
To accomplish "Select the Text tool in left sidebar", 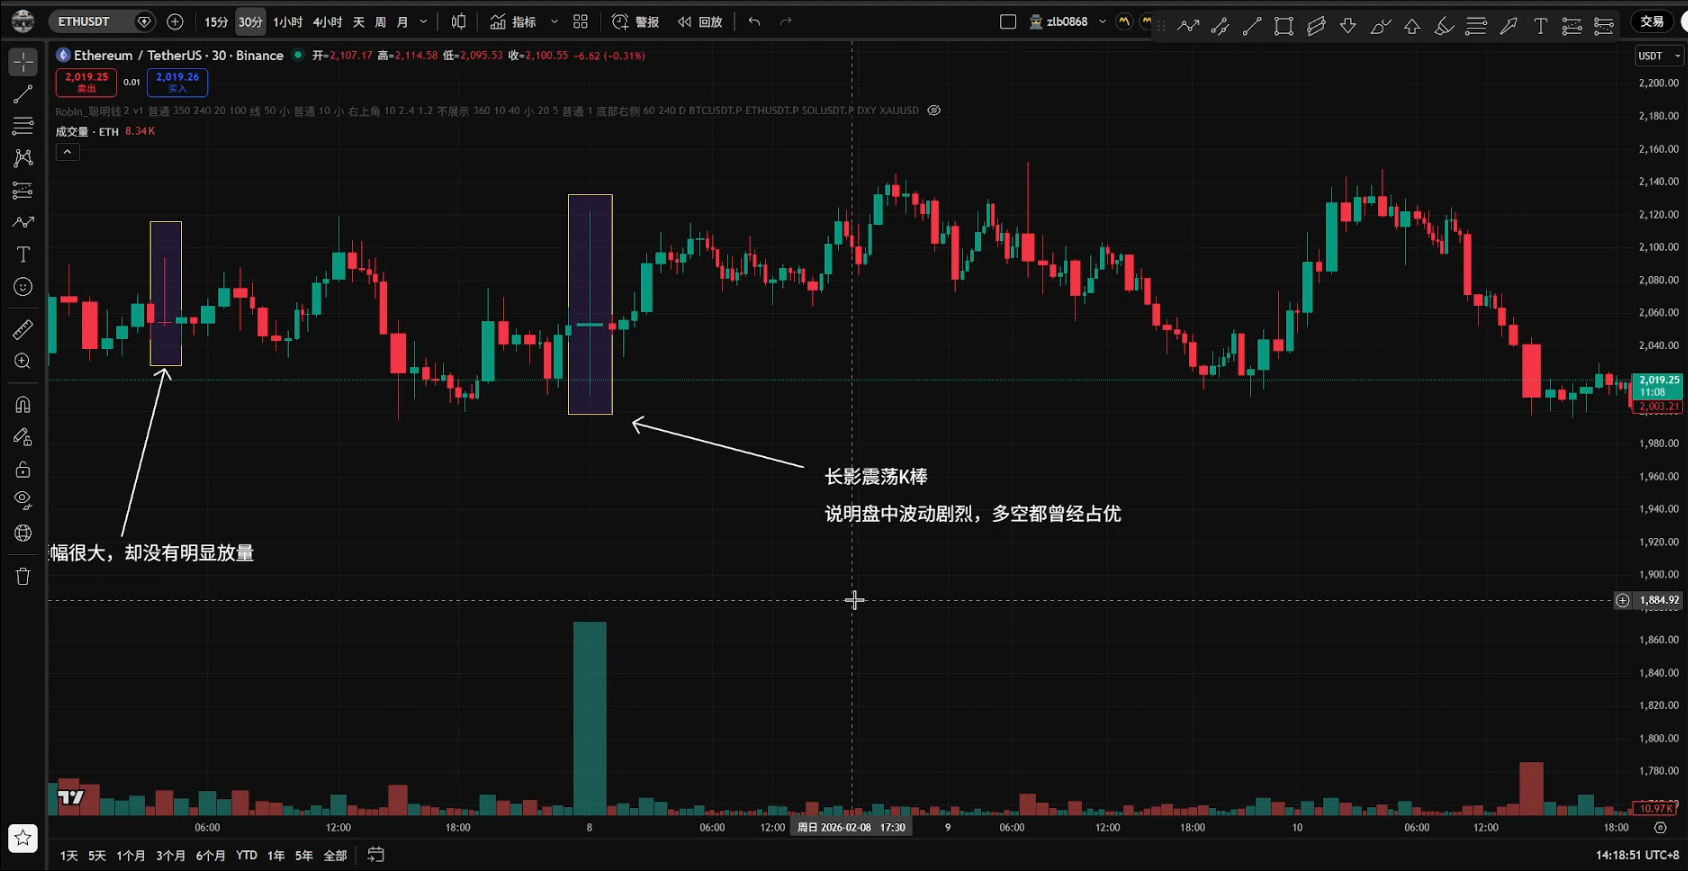I will (23, 255).
